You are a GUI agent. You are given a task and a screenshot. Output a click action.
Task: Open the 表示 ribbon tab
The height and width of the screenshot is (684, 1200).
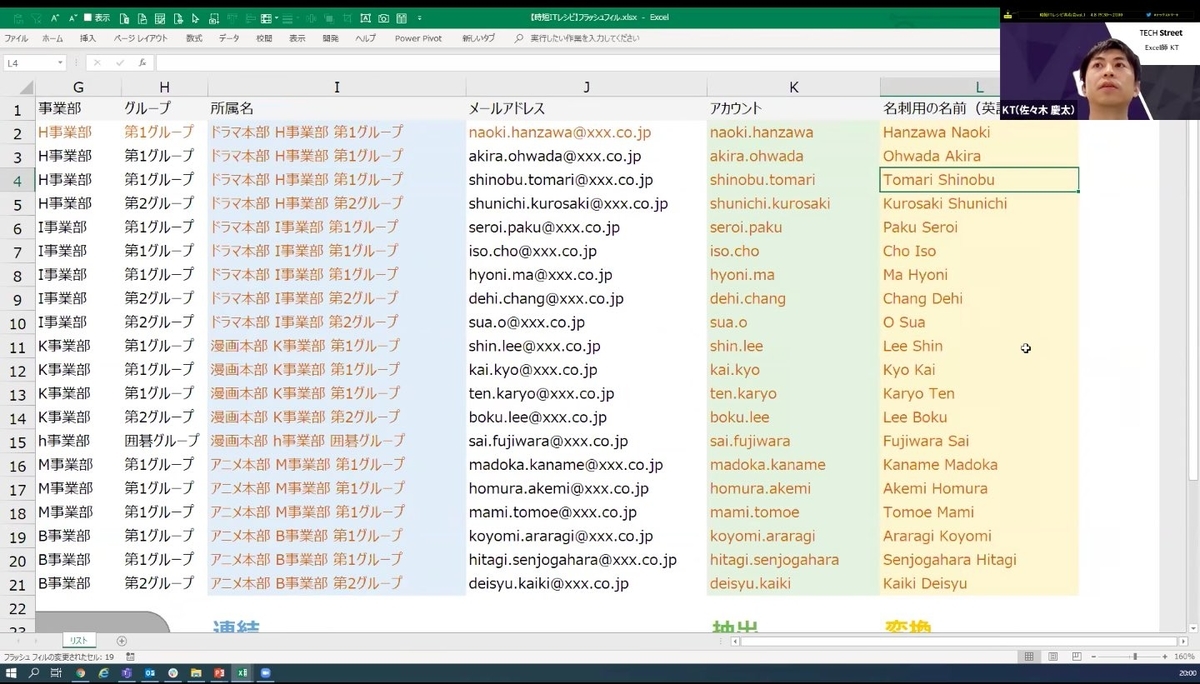coord(297,38)
